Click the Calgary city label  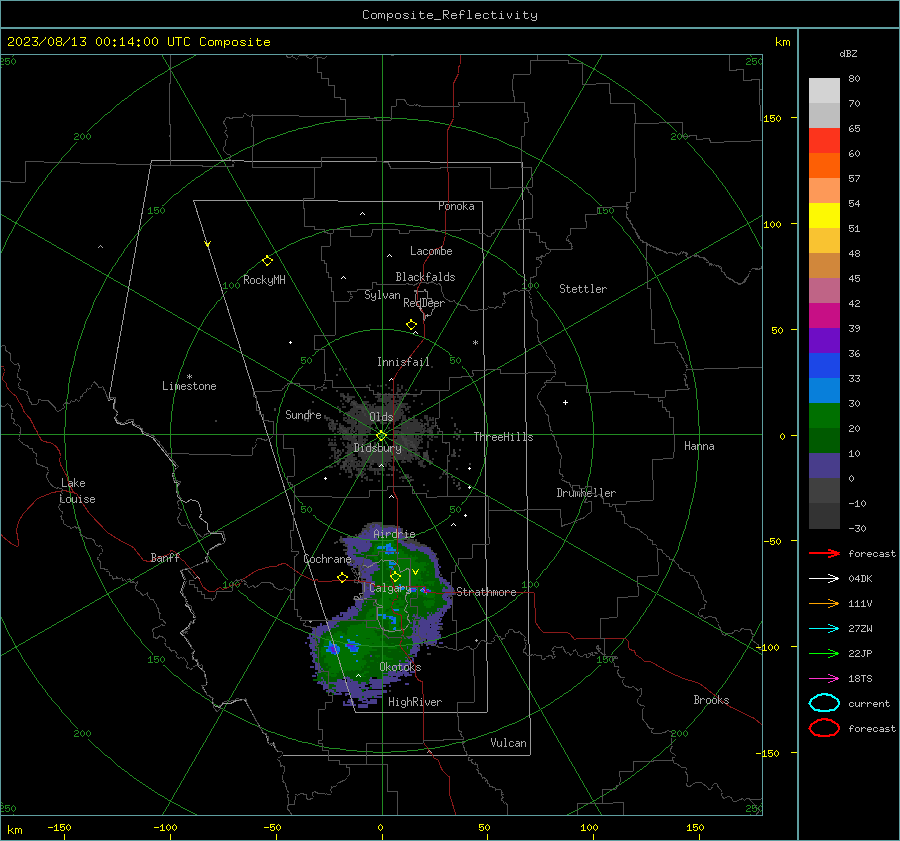390,588
